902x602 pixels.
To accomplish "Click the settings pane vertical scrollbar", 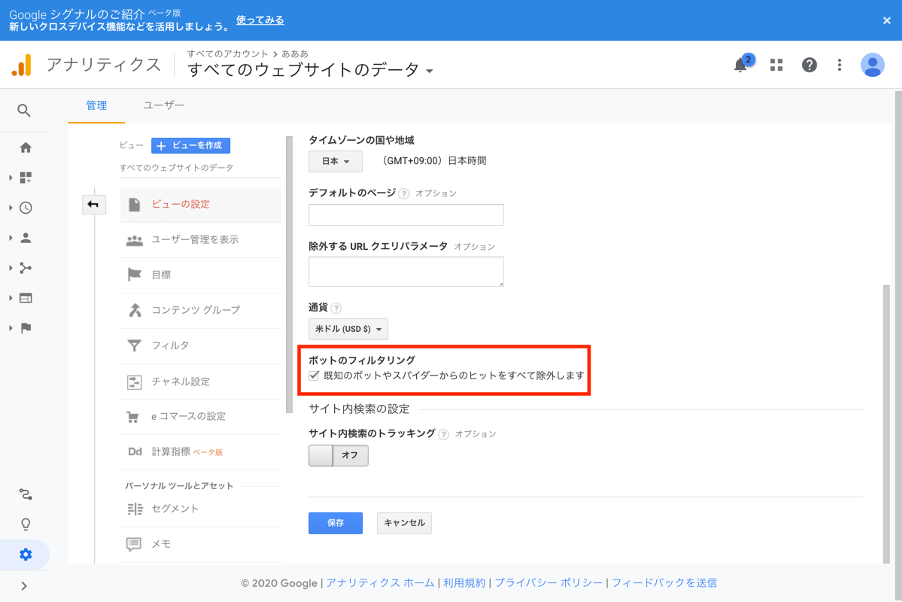I will pos(886,424).
